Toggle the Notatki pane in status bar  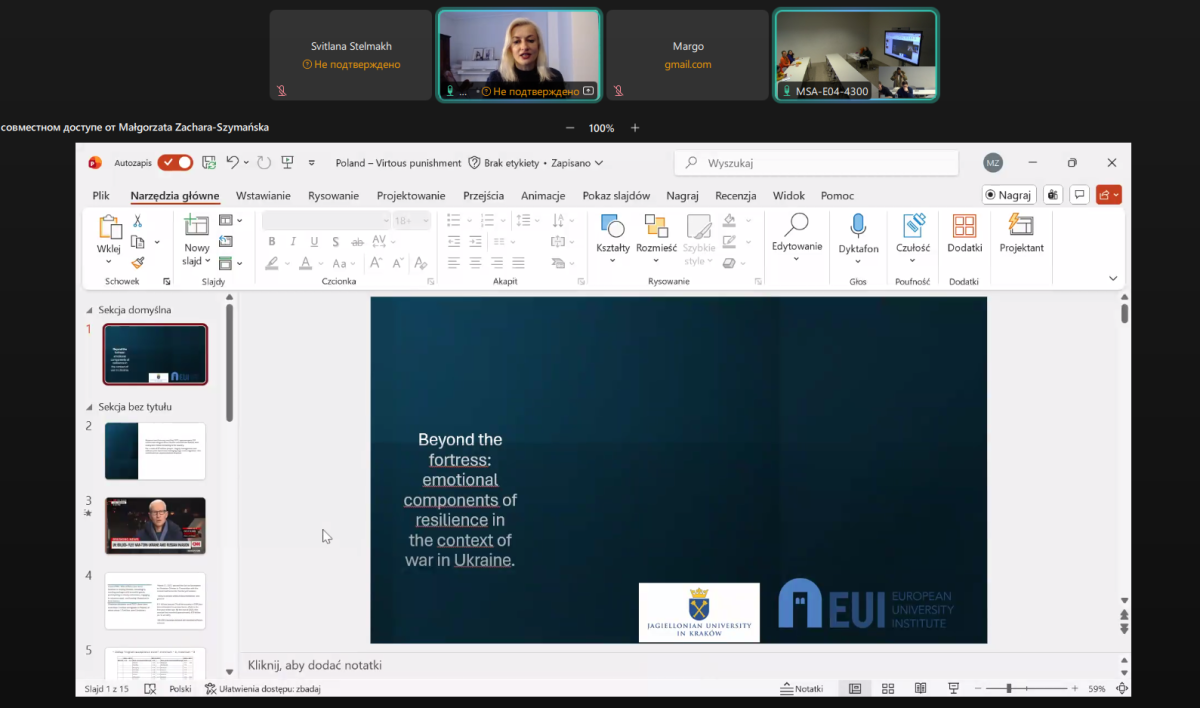(802, 689)
